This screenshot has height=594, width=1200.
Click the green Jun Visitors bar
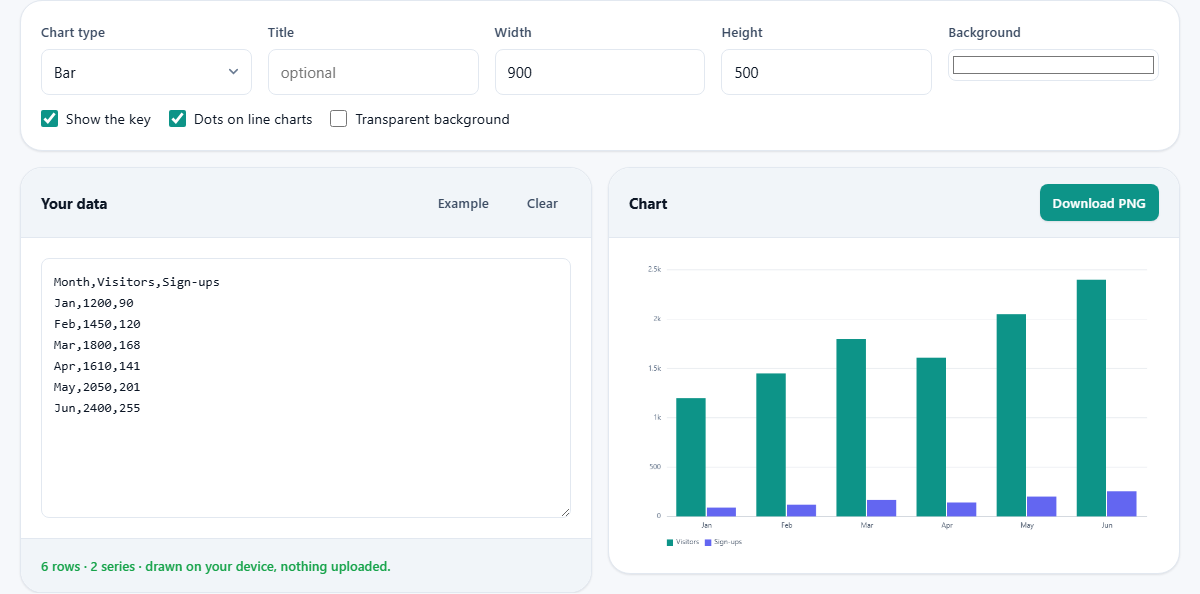[1091, 398]
